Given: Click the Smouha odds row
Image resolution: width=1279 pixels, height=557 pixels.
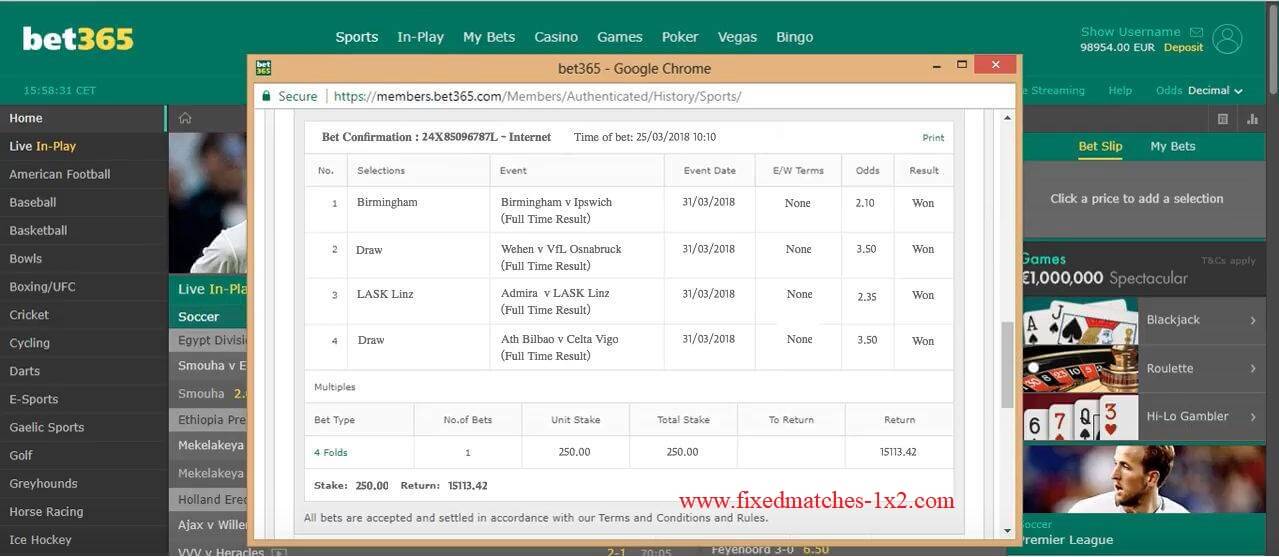Looking at the screenshot, I should (208, 394).
